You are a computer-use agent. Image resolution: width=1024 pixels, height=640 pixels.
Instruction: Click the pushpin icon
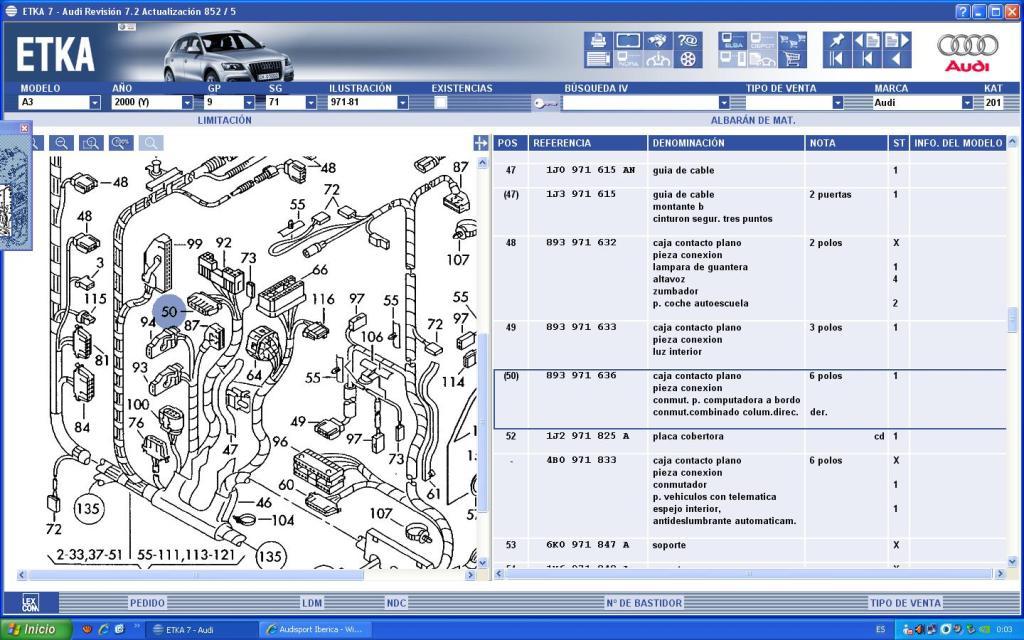[x=837, y=40]
